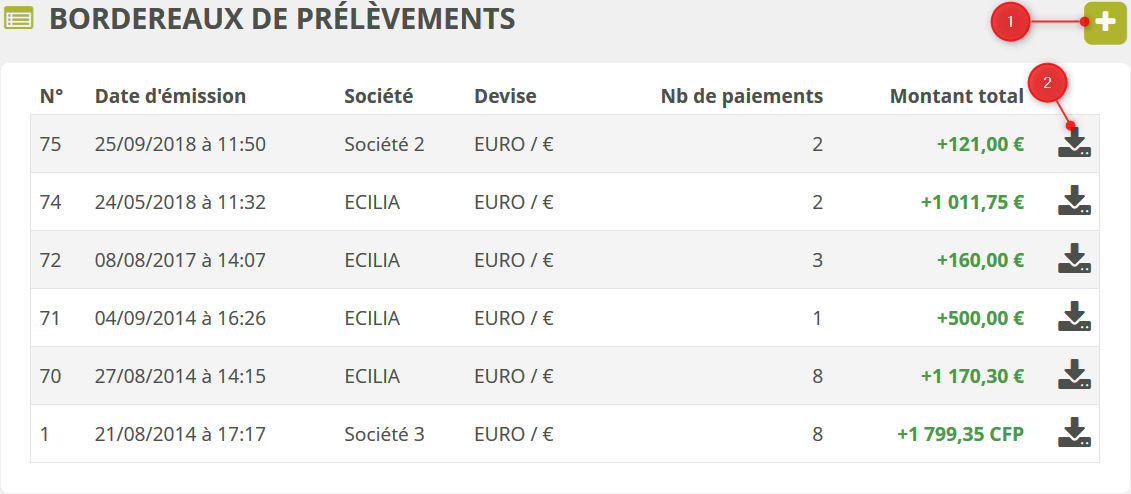1131x494 pixels.
Task: Click the Montant total column header
Action: click(956, 96)
